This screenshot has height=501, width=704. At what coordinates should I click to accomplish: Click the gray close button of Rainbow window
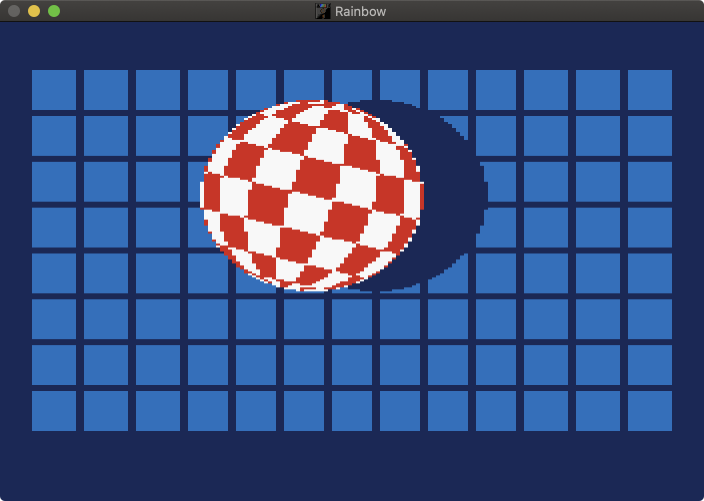tap(14, 11)
